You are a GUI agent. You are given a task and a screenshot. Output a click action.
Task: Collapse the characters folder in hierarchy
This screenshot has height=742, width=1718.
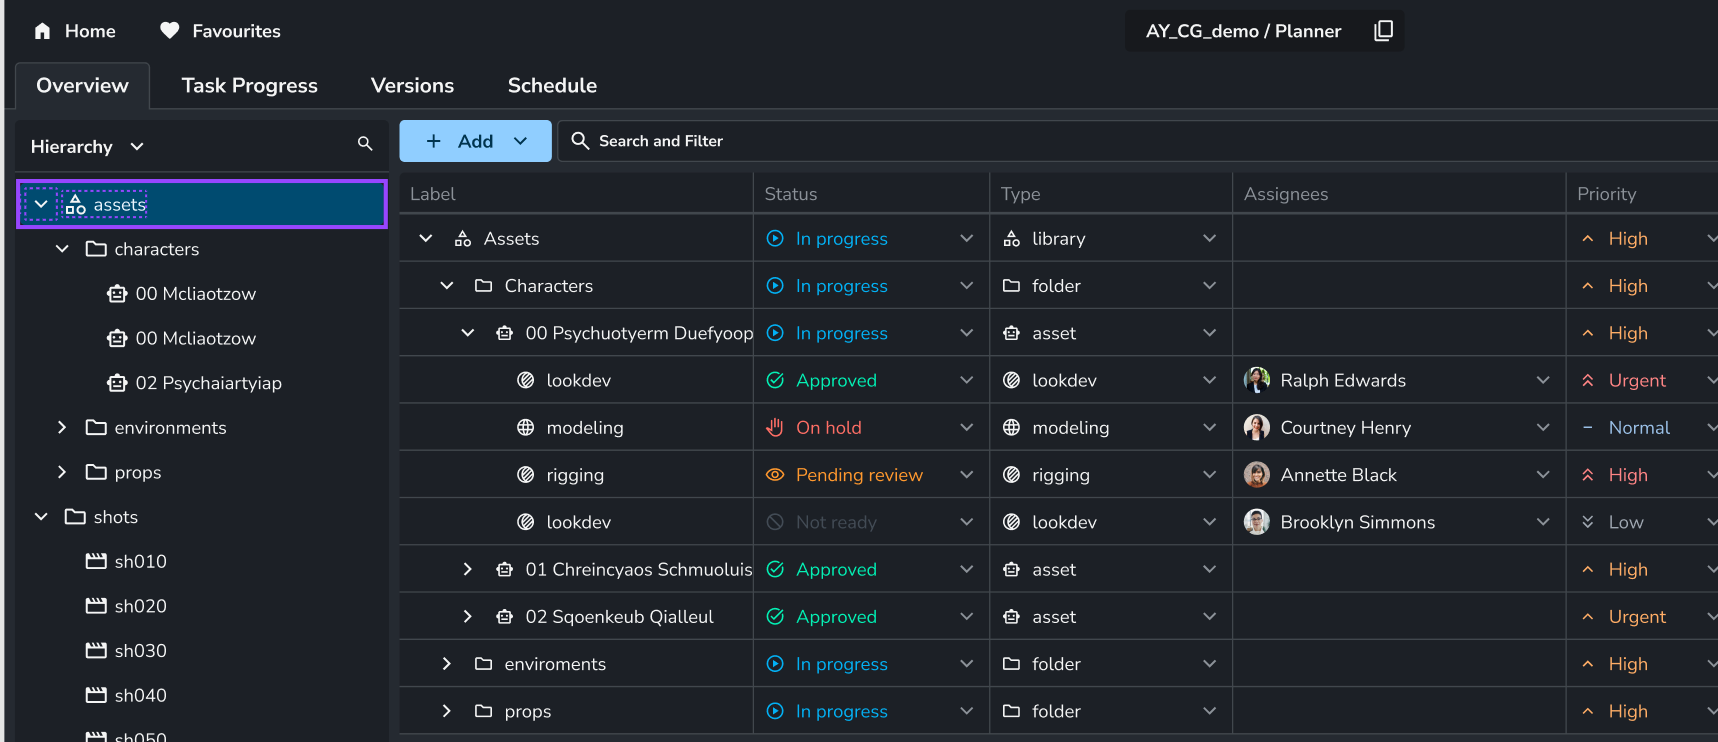point(62,249)
